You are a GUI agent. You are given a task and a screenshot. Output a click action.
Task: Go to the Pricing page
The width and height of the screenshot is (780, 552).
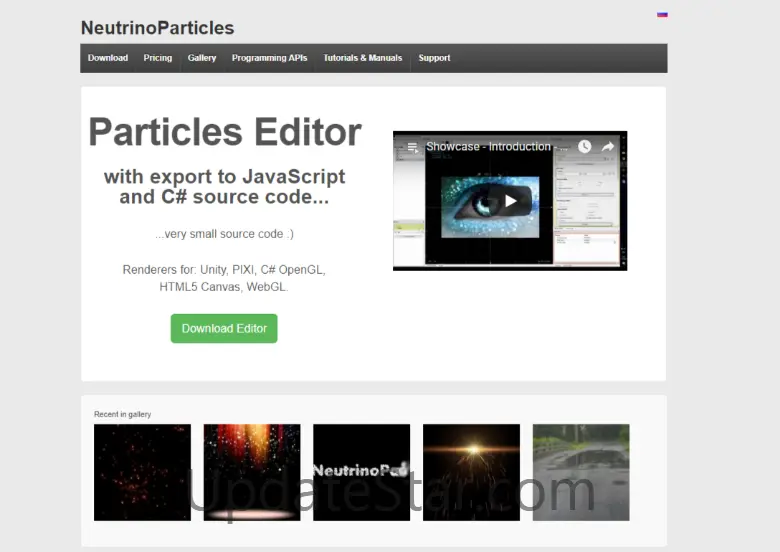[x=158, y=58]
